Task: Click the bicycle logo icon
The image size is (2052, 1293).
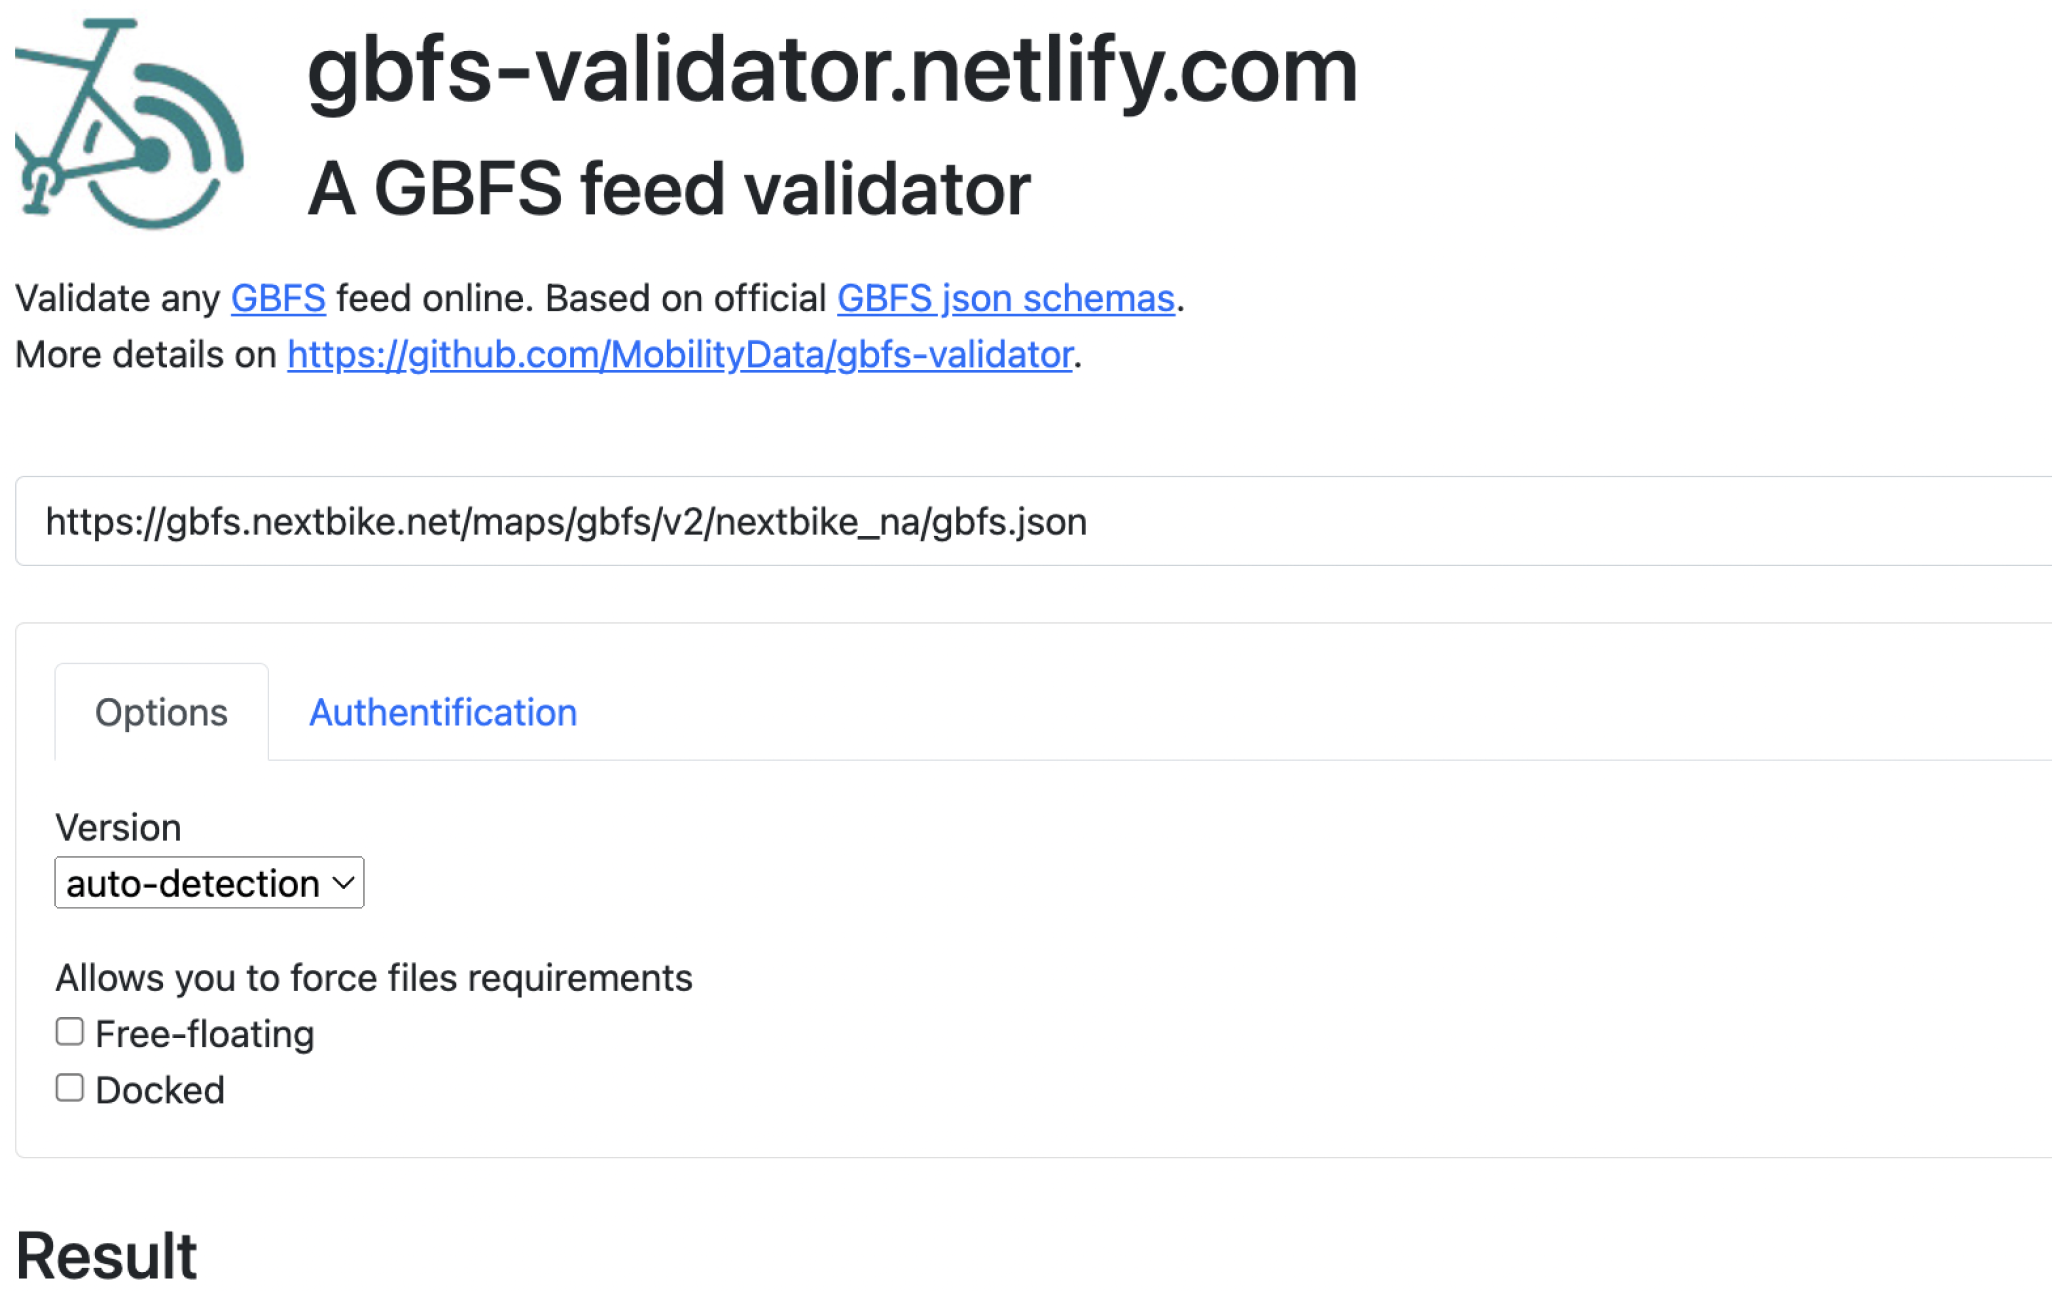Action: (x=129, y=124)
